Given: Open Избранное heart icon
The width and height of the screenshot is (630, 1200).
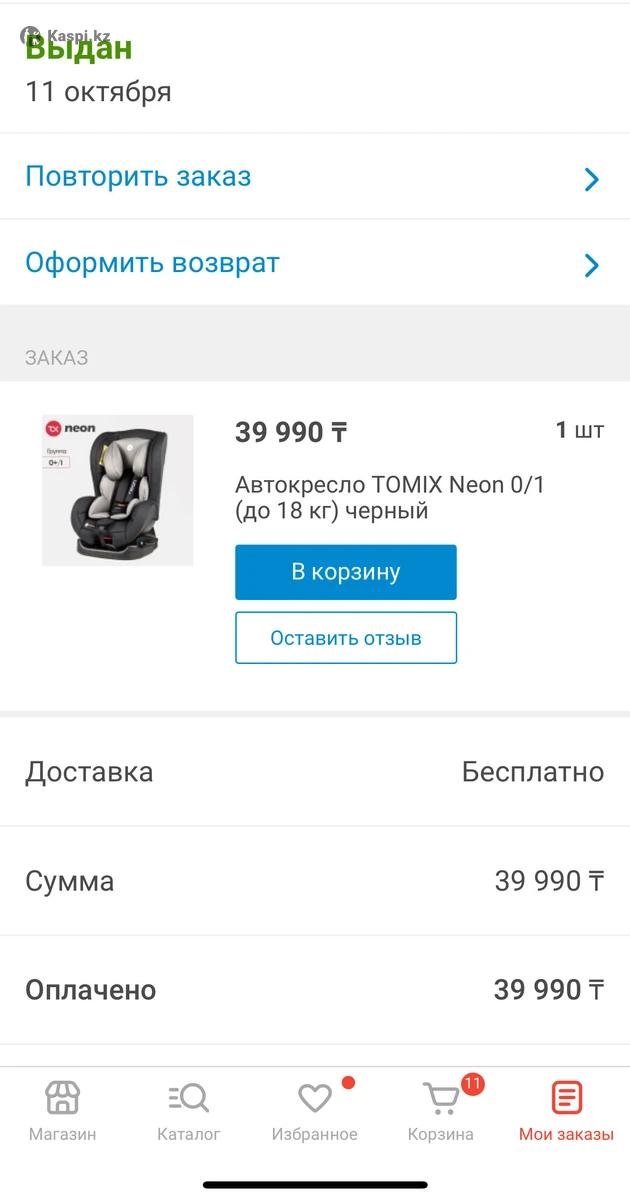Looking at the screenshot, I should click(315, 1098).
